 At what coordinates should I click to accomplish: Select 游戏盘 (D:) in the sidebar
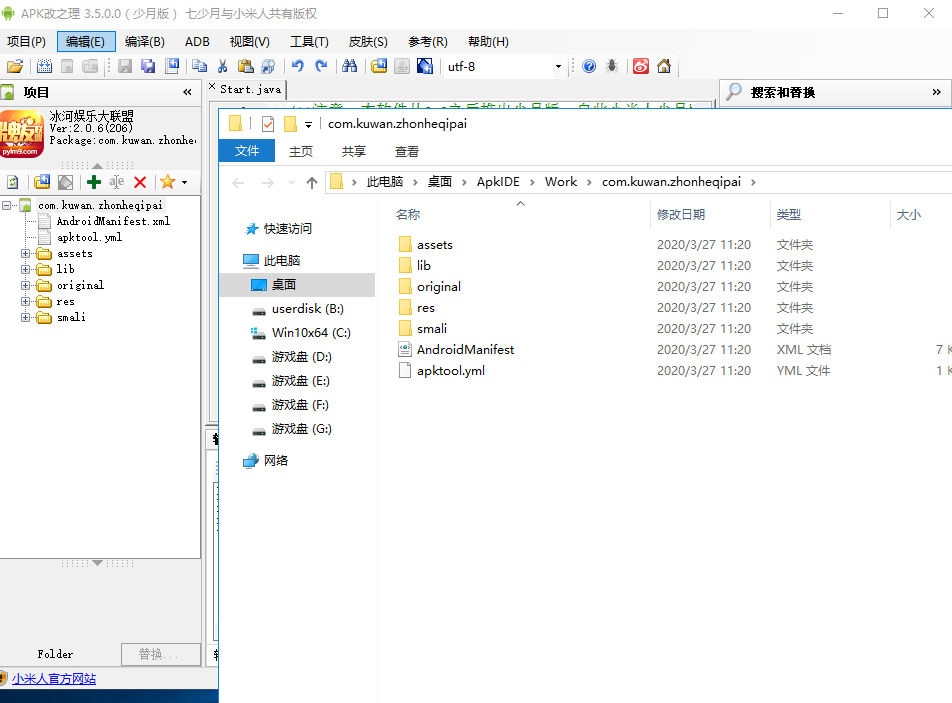tap(302, 356)
